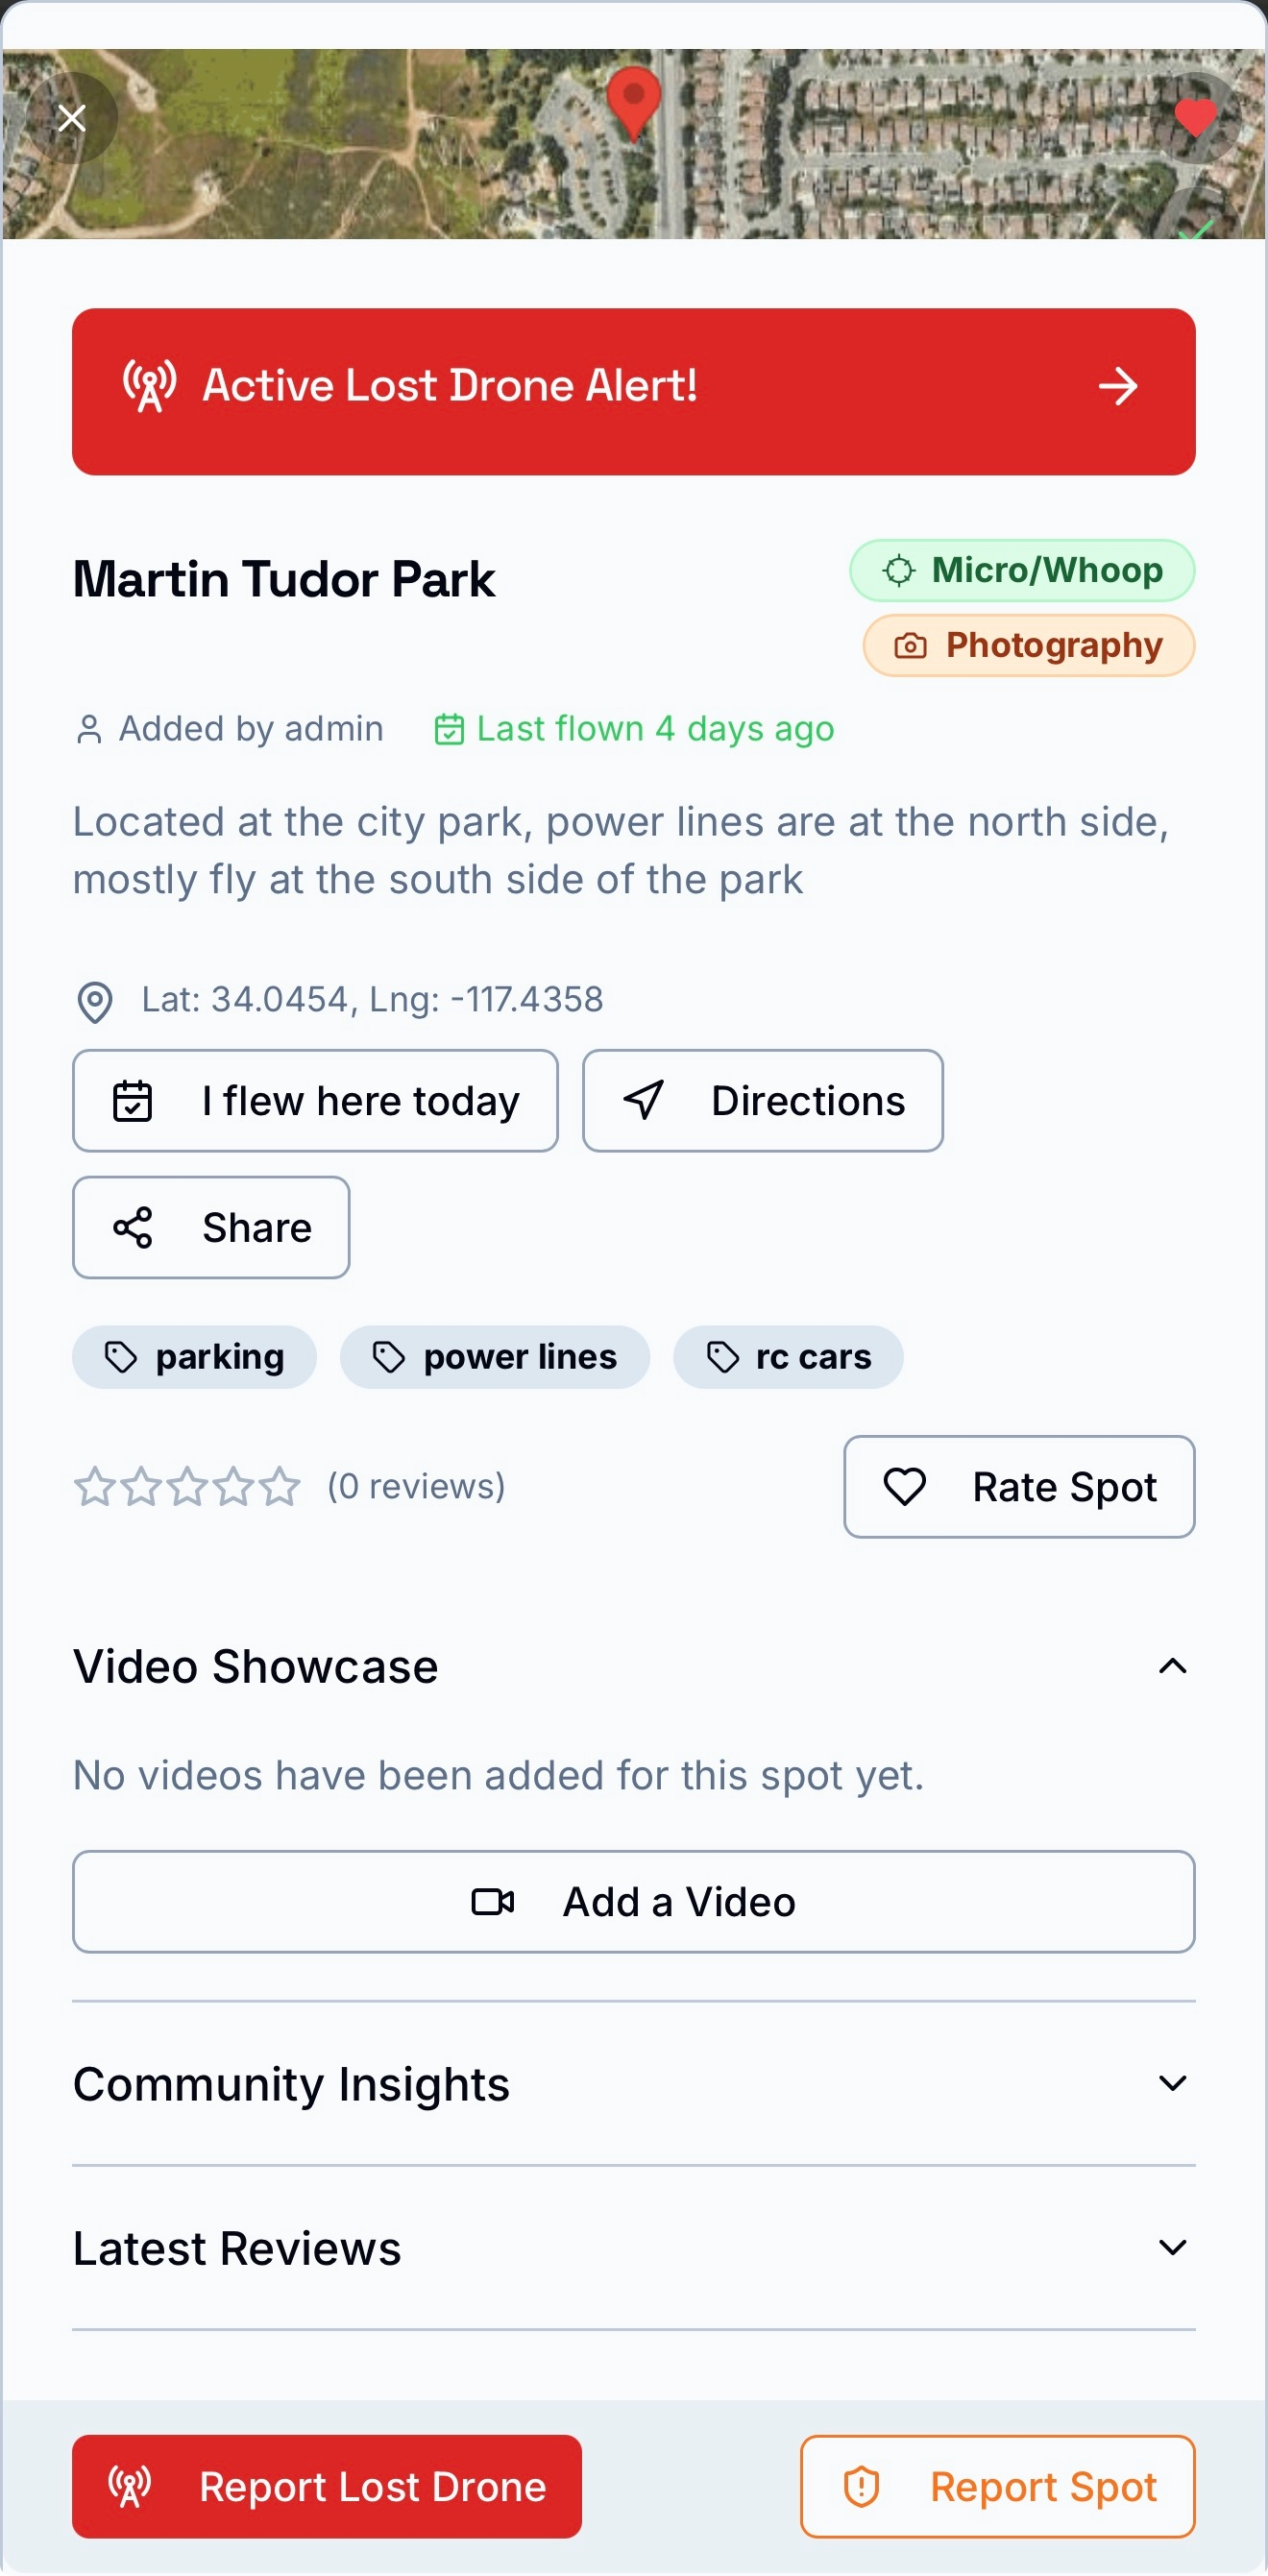This screenshot has width=1268, height=2576.
Task: Click the tag icon on power lines
Action: point(388,1357)
